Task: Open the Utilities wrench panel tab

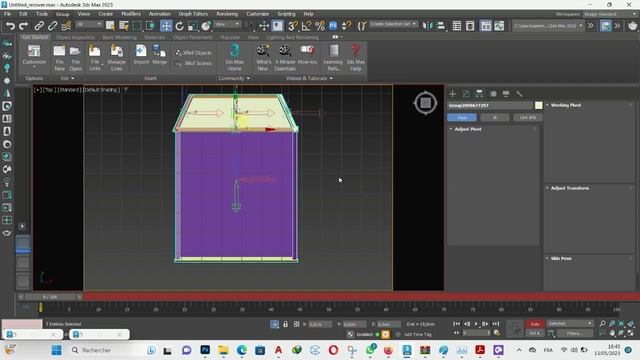Action: (519, 94)
